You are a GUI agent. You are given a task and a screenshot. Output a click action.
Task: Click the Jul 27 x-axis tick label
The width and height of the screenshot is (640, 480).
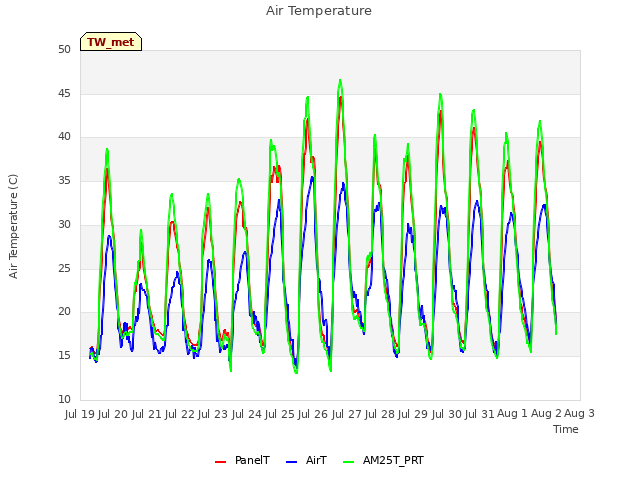pos(347,414)
